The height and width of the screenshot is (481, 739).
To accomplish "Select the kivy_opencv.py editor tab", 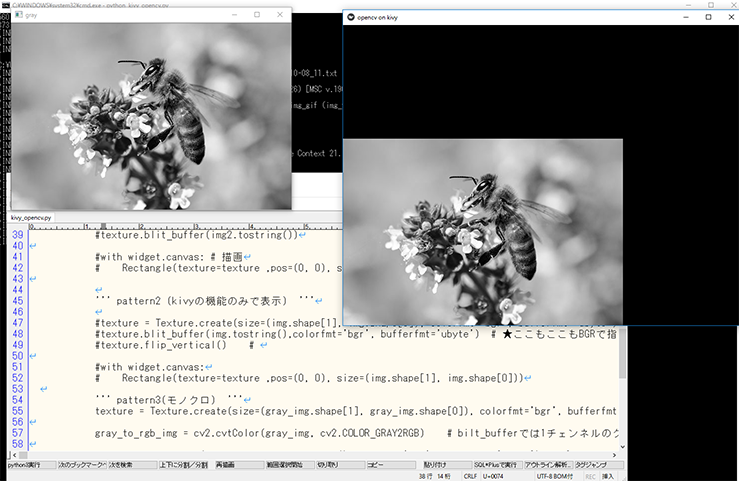I will tap(31, 218).
